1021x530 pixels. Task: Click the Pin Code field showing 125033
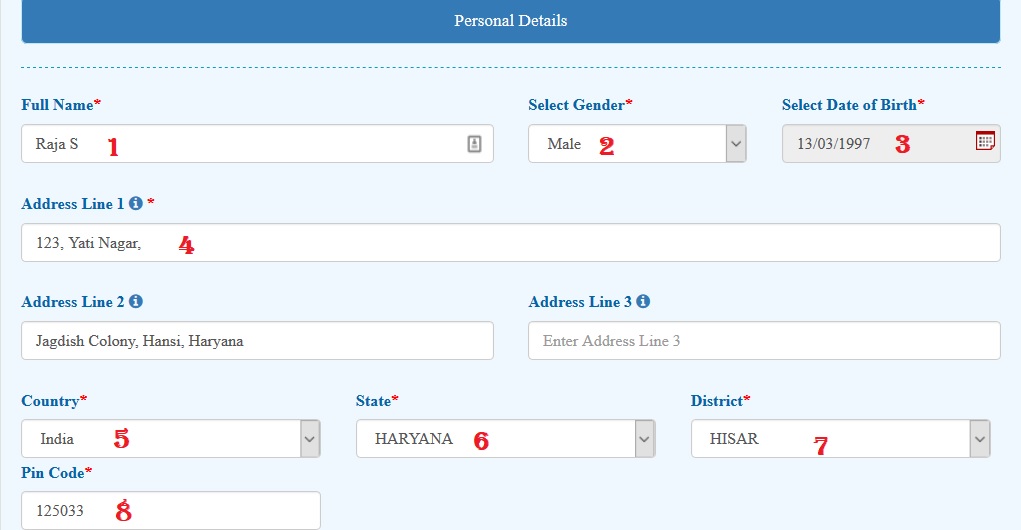(x=171, y=510)
